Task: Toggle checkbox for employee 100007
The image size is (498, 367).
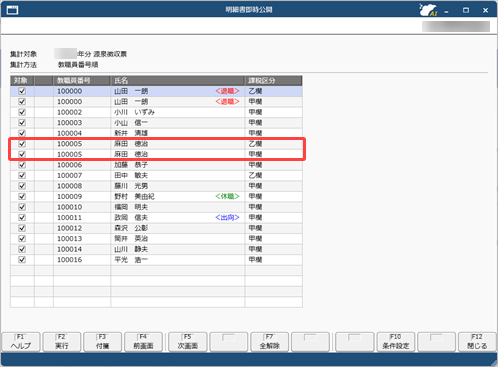Action: click(x=22, y=175)
